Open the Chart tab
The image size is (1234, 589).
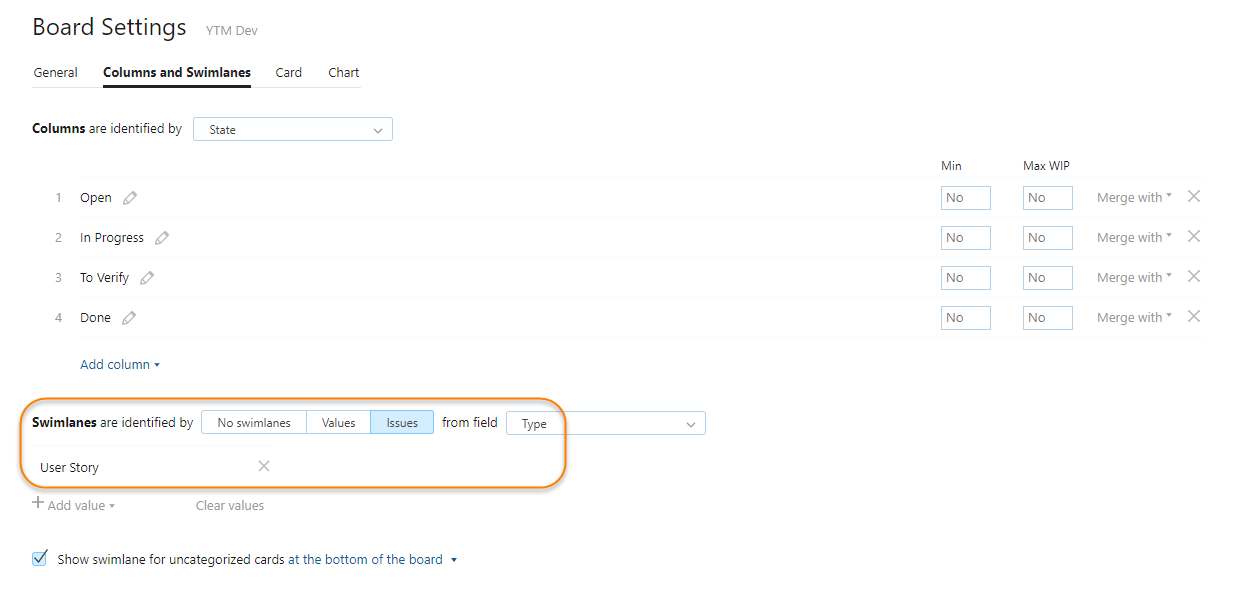coord(343,73)
